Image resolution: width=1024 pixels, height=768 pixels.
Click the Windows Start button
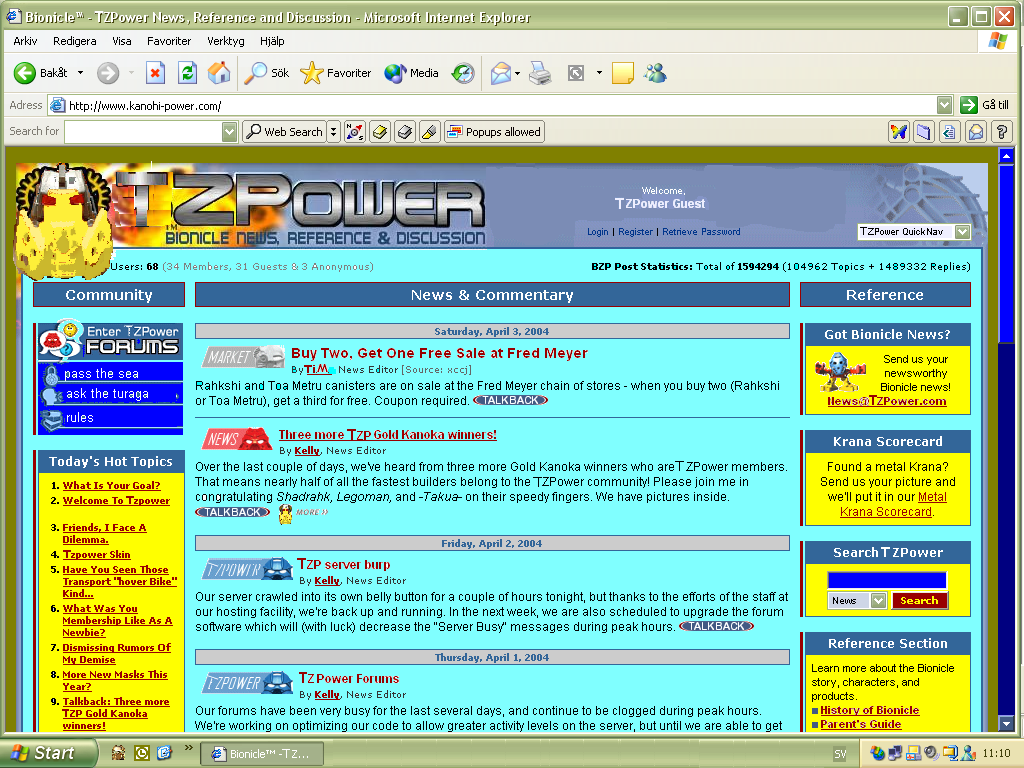point(49,753)
